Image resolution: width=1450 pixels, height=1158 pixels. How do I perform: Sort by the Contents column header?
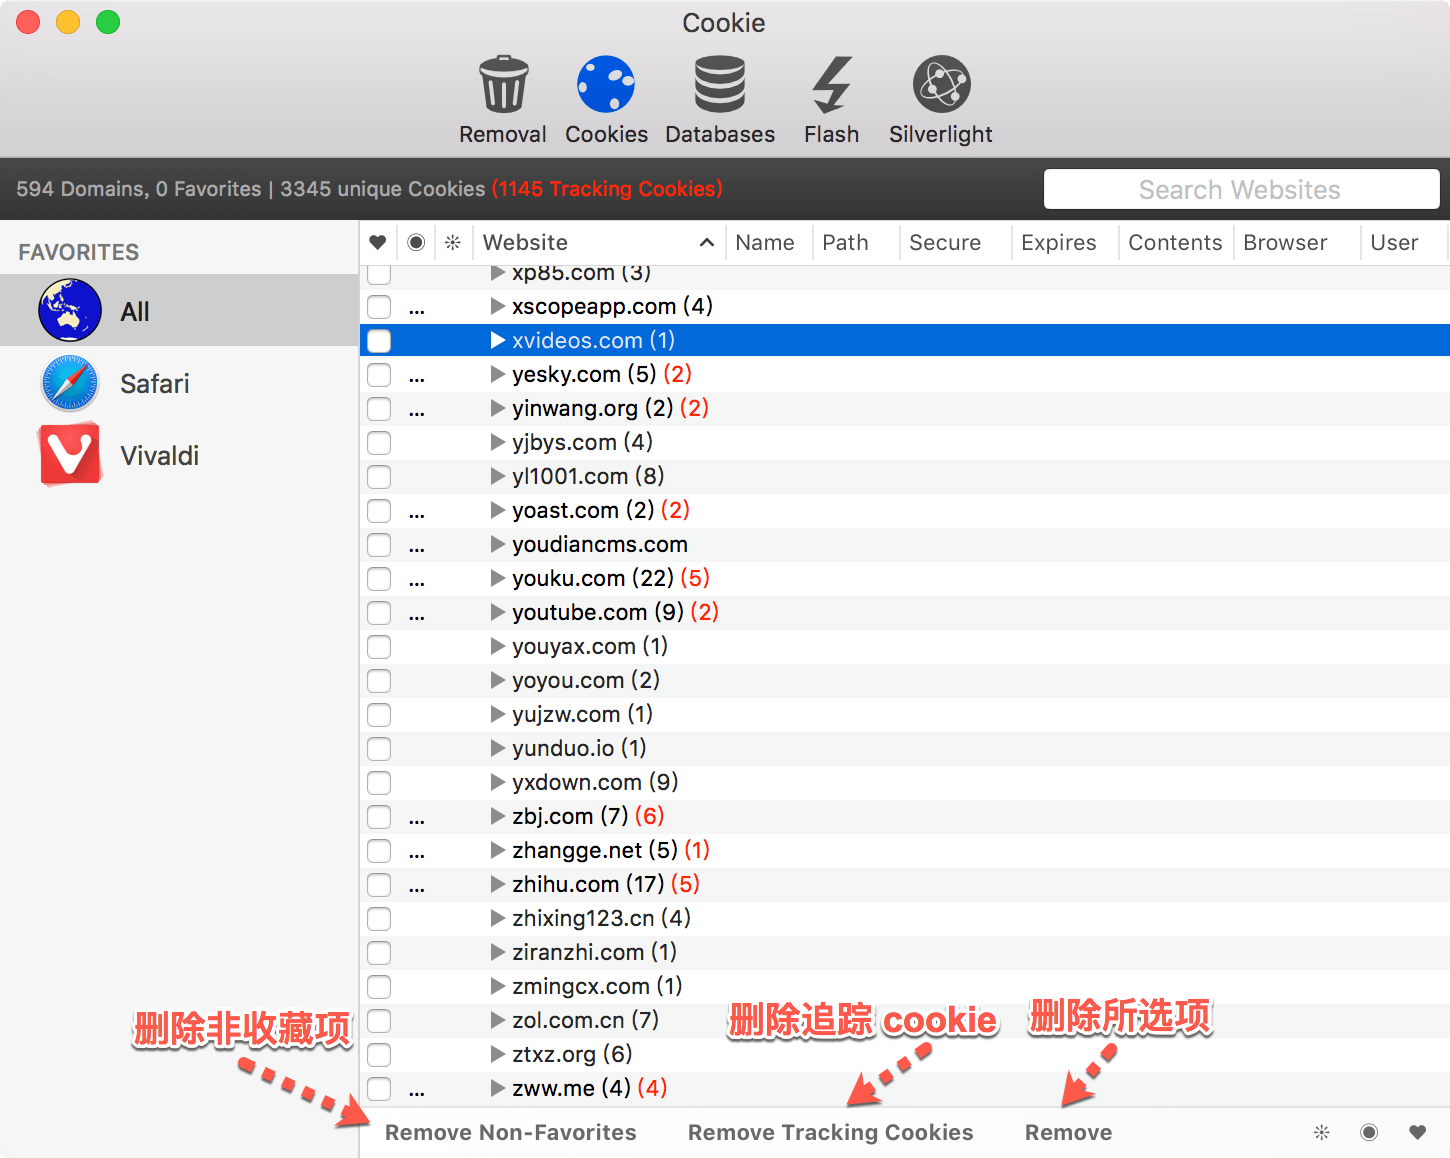[x=1175, y=242]
